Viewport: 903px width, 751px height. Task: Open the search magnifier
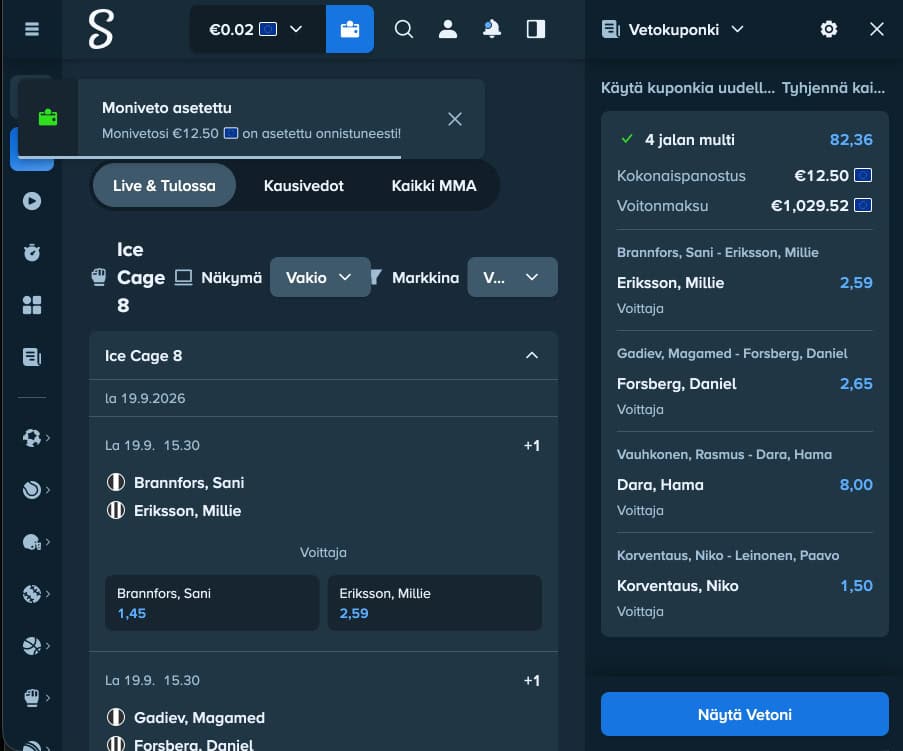coord(404,29)
